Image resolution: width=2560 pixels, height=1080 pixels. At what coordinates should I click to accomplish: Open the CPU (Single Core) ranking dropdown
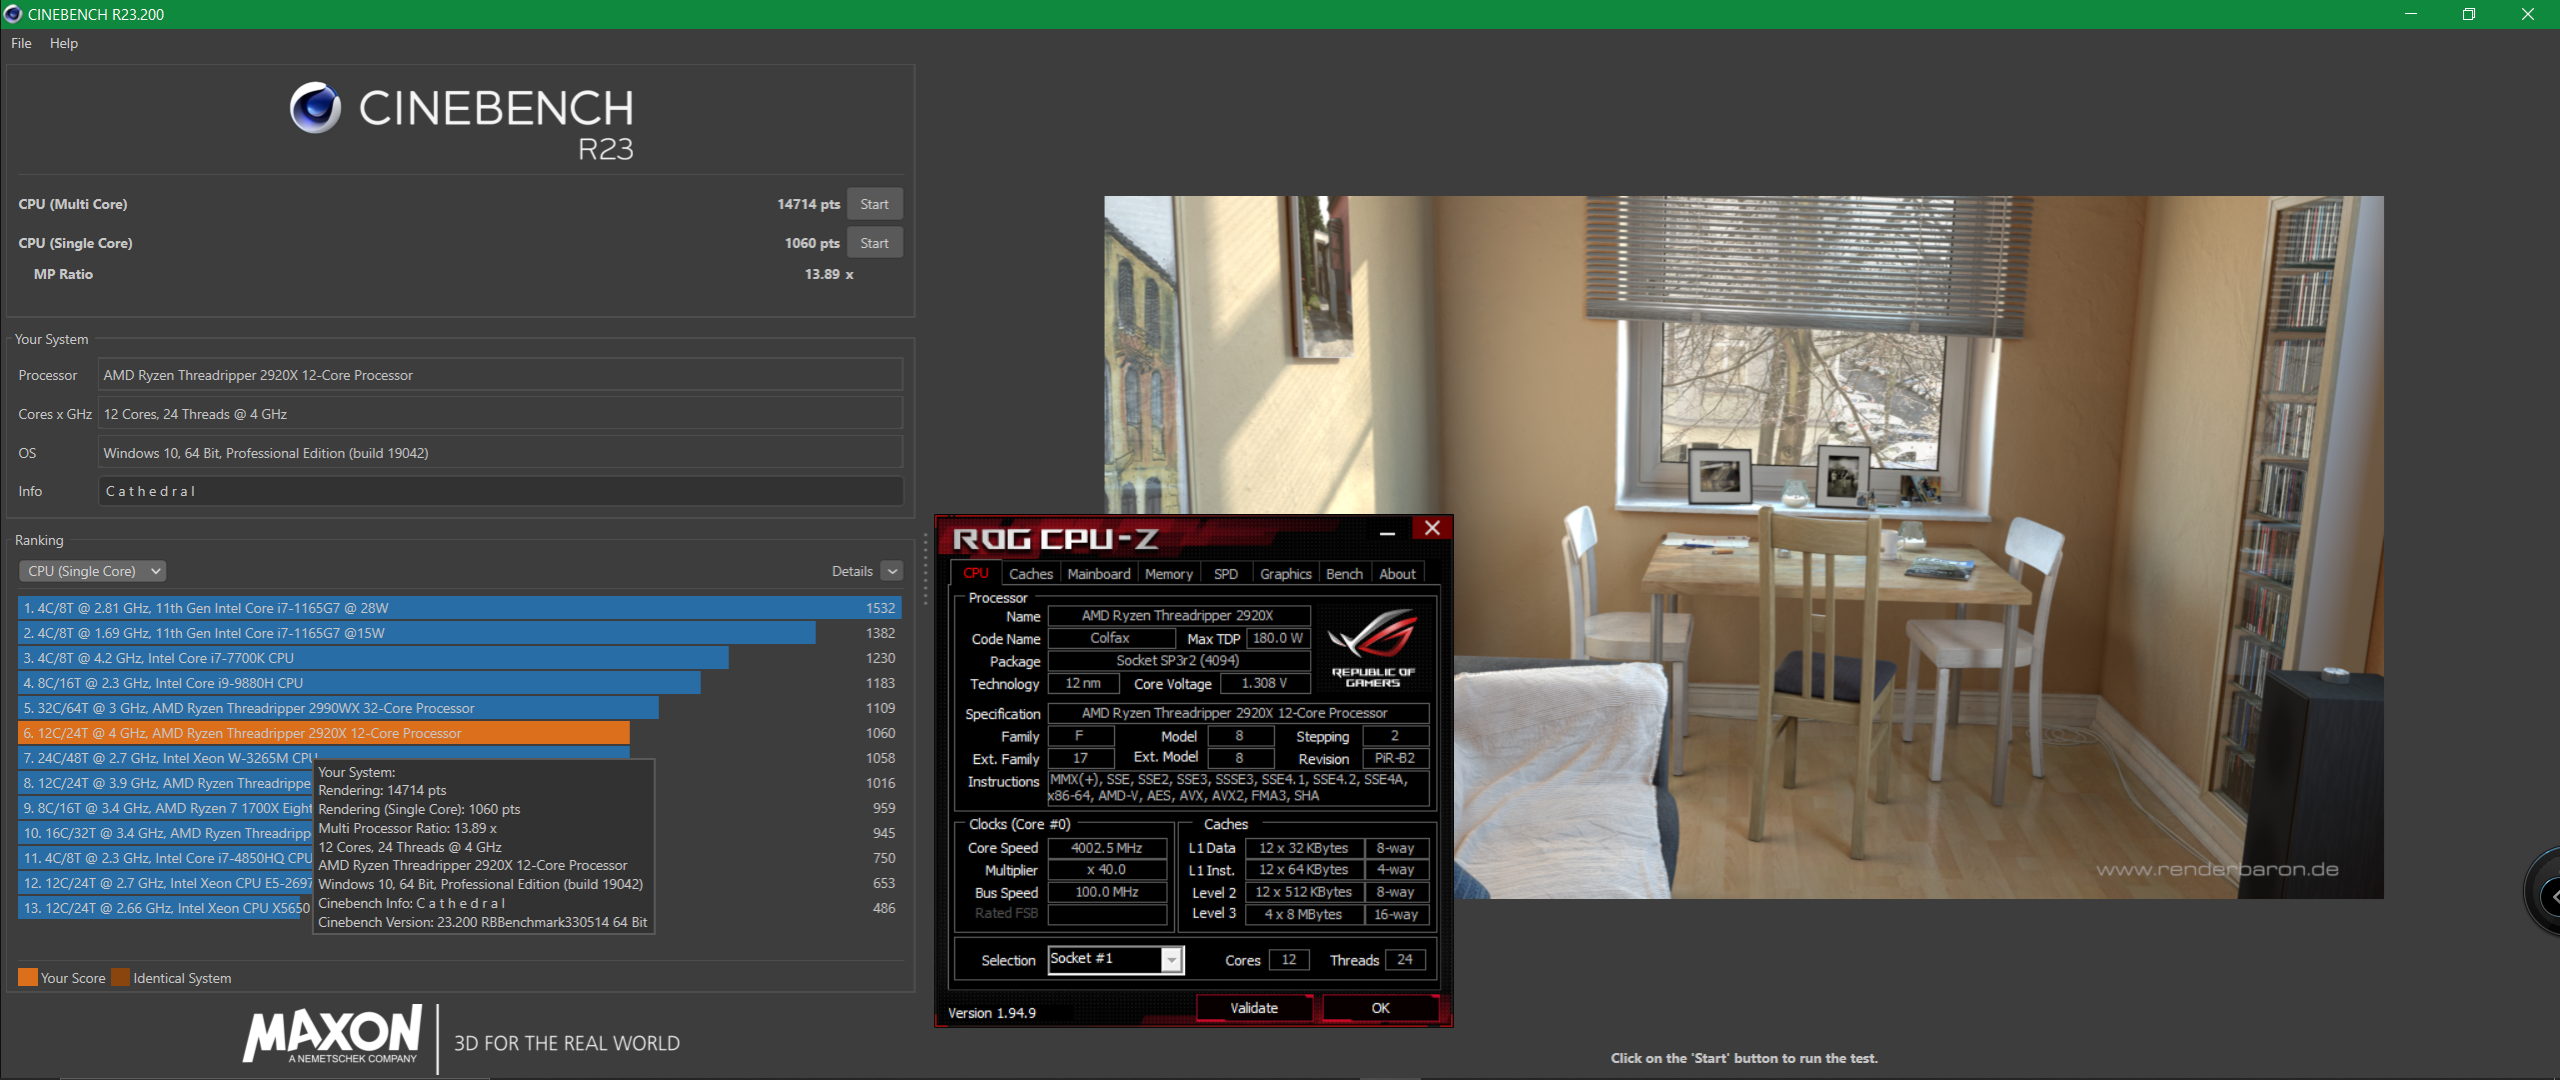pos(92,571)
